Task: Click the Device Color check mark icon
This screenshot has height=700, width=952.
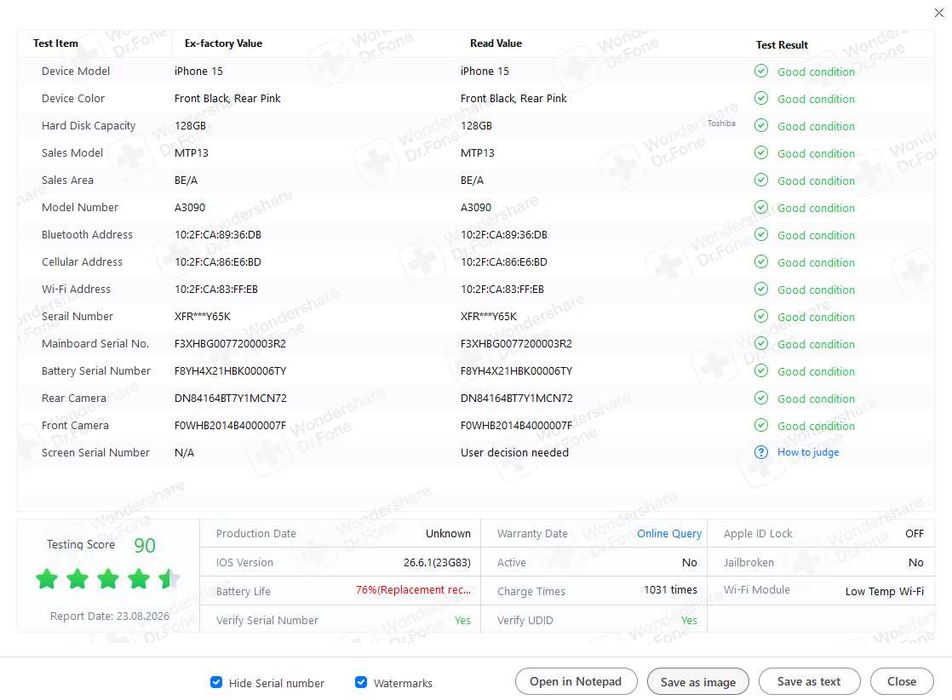Action: pos(761,98)
